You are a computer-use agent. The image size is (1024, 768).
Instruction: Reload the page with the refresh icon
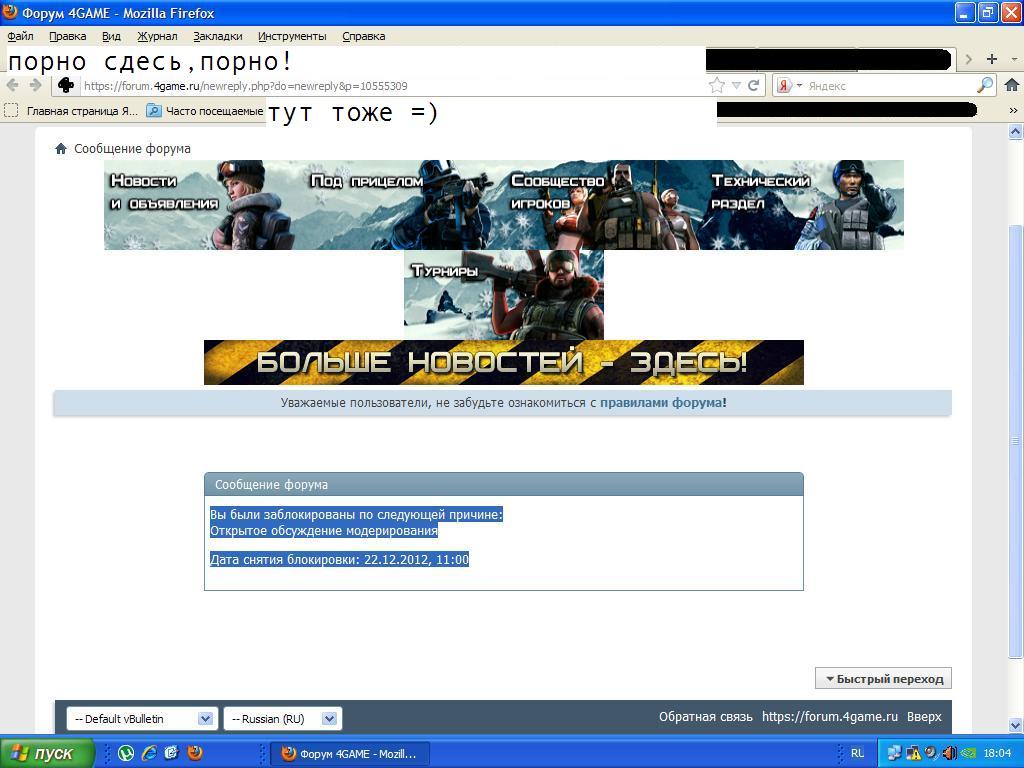click(x=753, y=86)
